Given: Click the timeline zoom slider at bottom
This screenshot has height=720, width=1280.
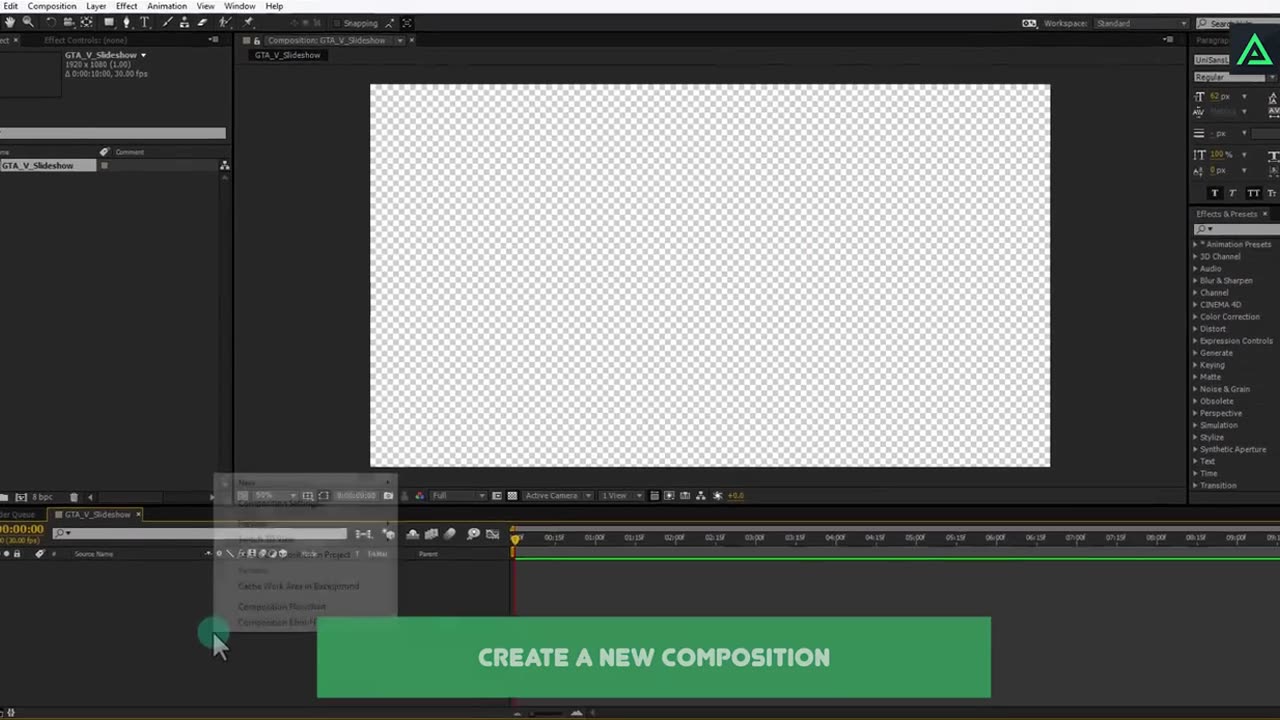Looking at the screenshot, I should tap(548, 713).
